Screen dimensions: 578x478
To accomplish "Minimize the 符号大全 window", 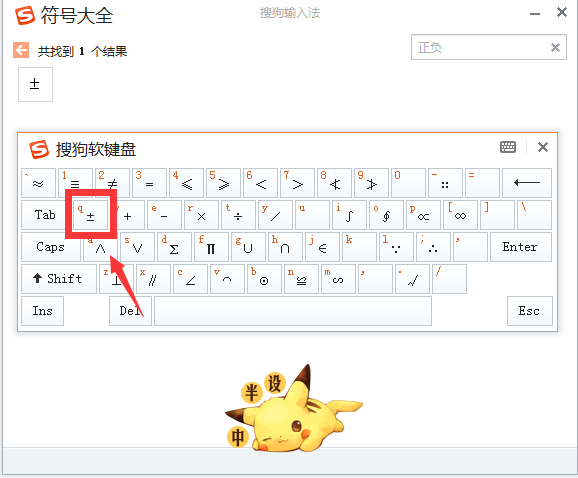I will point(535,14).
